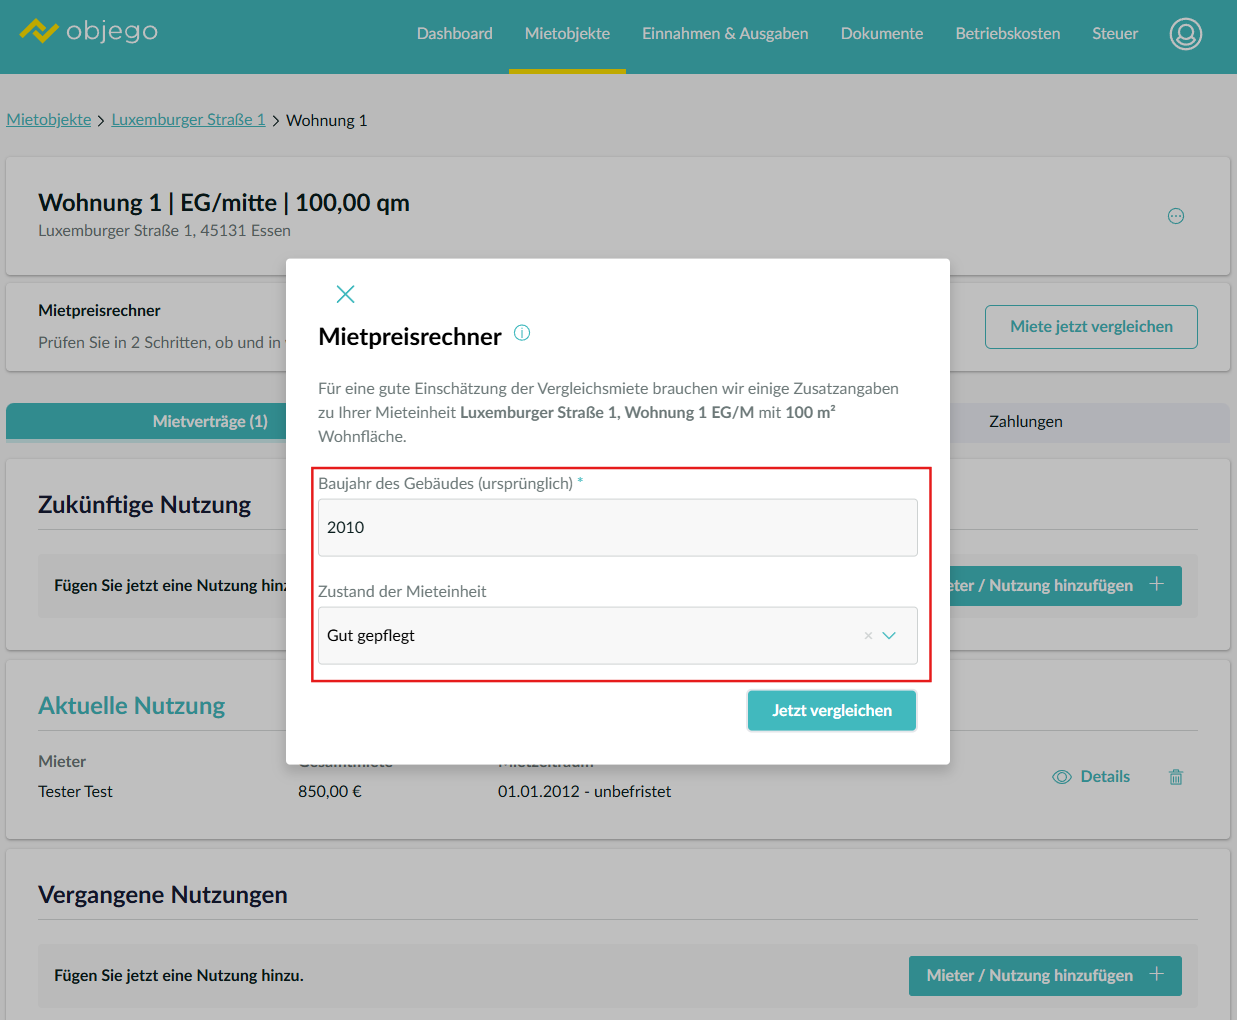Open the Gut gepflegt combo box
The width and height of the screenshot is (1237, 1020).
pos(590,636)
